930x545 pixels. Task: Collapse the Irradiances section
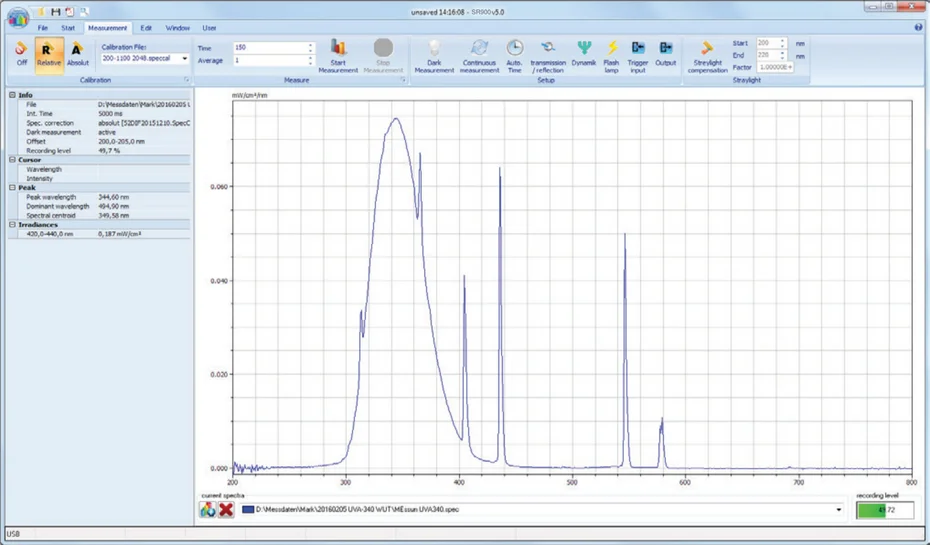point(12,225)
